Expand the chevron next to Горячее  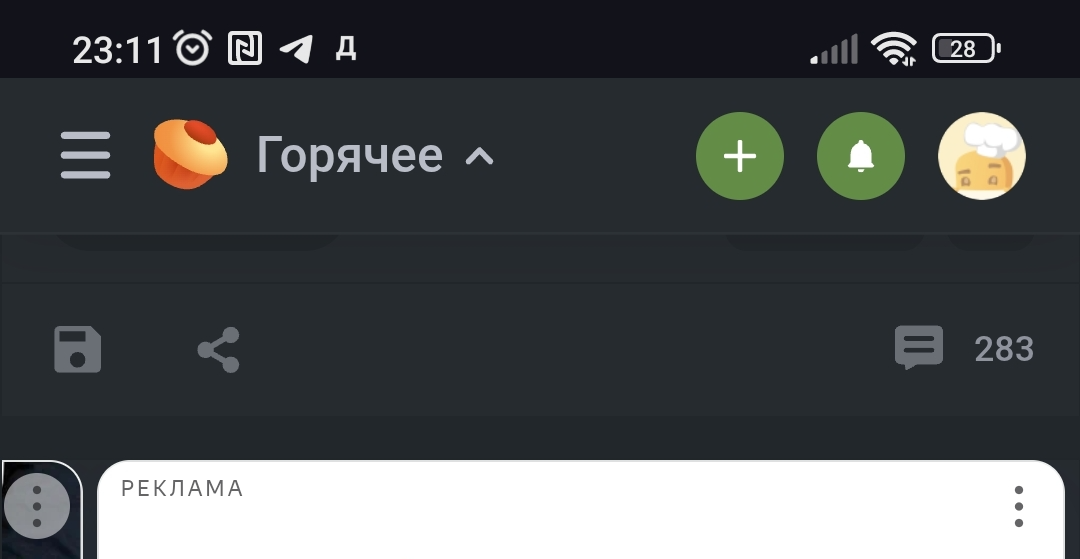click(480, 156)
